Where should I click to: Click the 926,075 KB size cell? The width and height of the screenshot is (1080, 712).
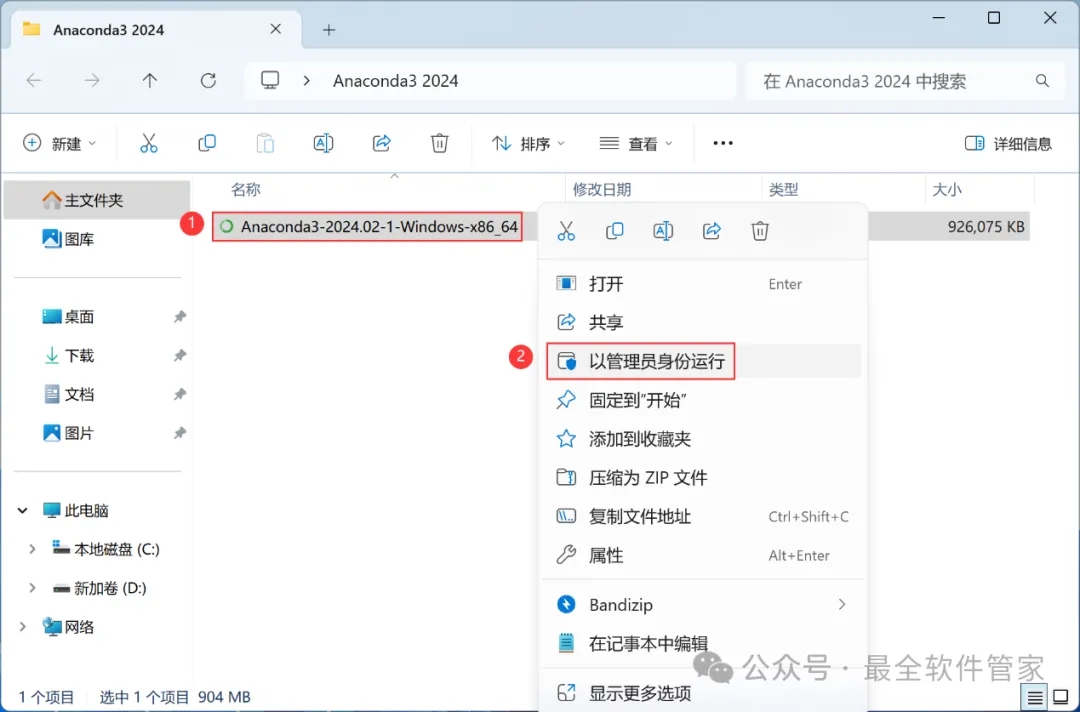pos(986,227)
